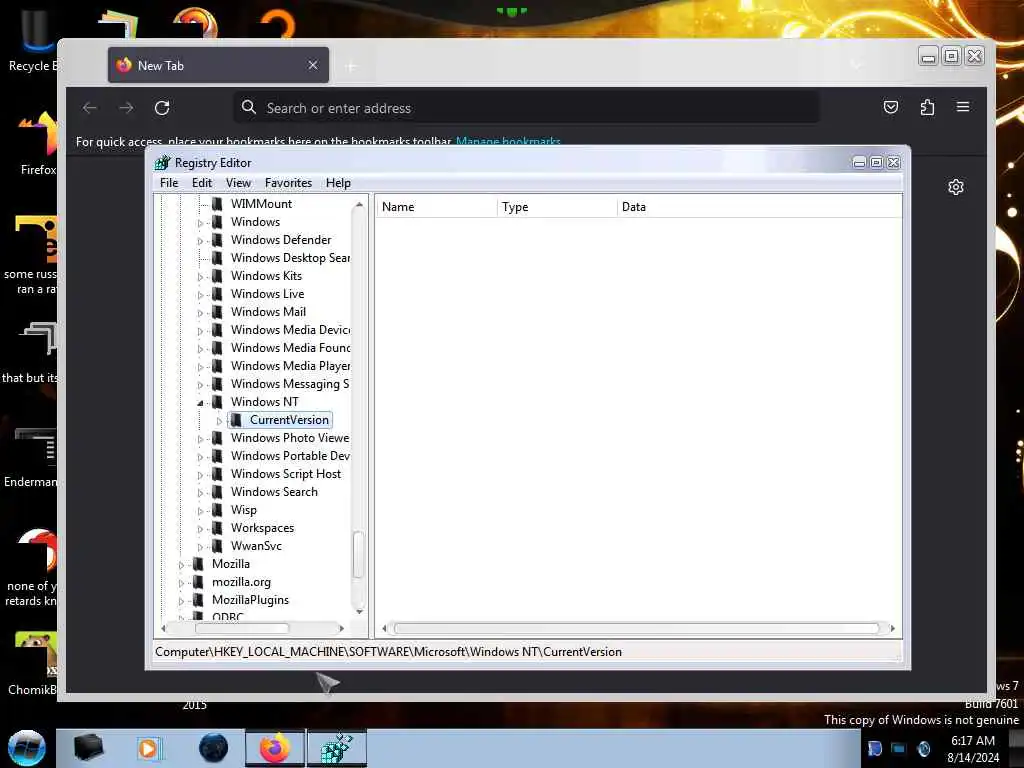Open the Edit menu in Registry Editor
The height and width of the screenshot is (768, 1024).
(201, 183)
